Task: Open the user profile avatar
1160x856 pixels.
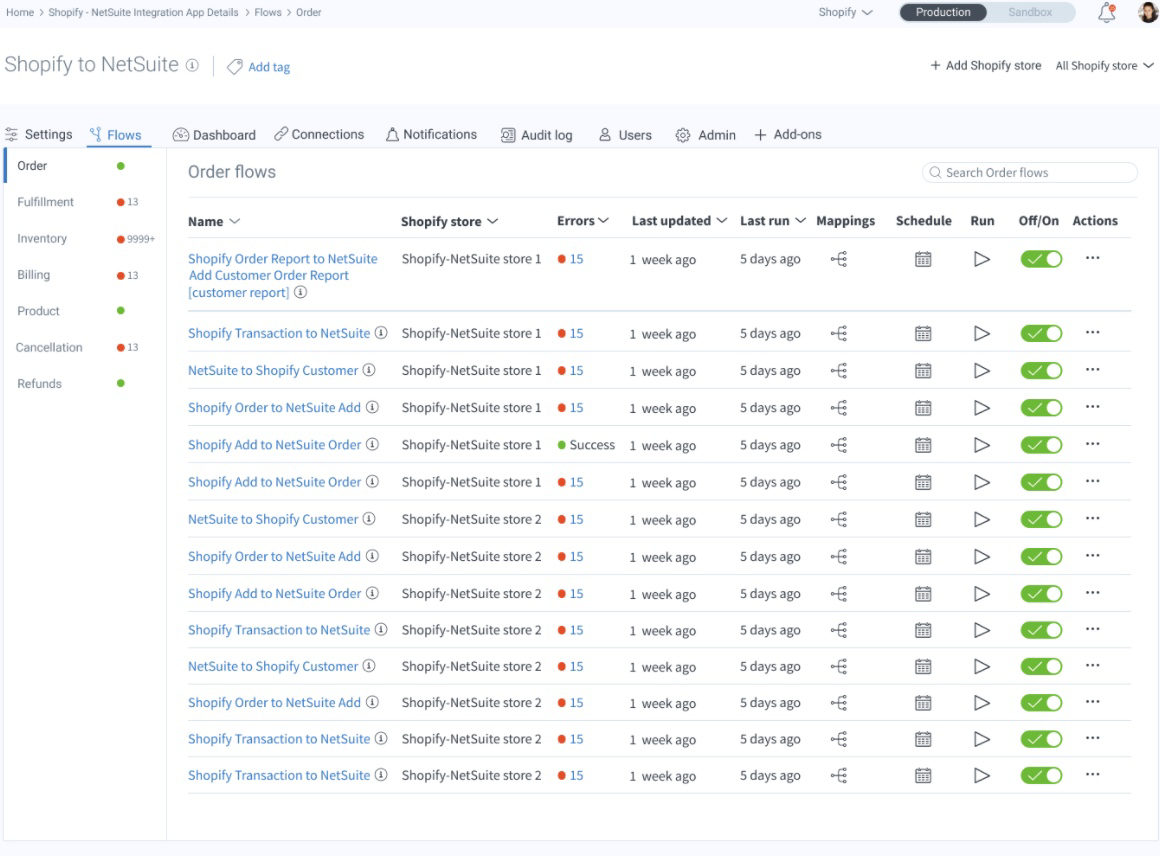Action: 1148,12
